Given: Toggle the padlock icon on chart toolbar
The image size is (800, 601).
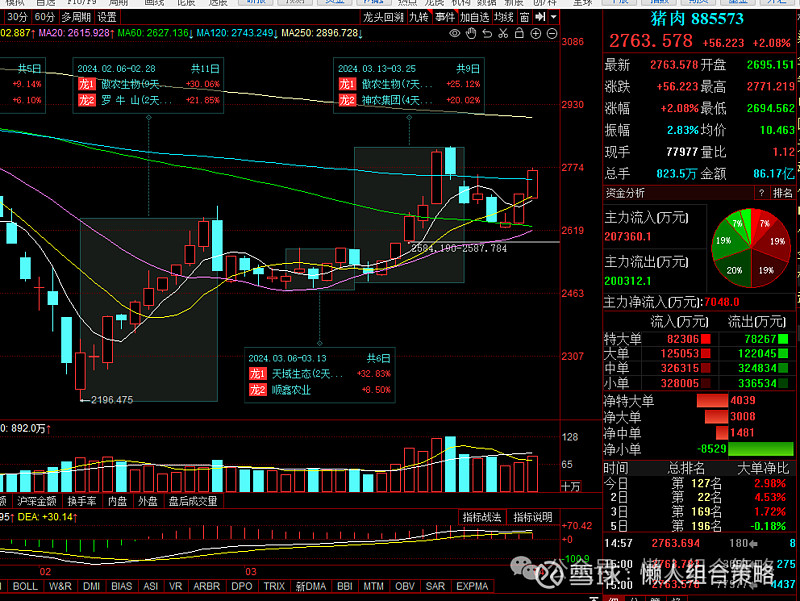Looking at the screenshot, I should point(519,33).
